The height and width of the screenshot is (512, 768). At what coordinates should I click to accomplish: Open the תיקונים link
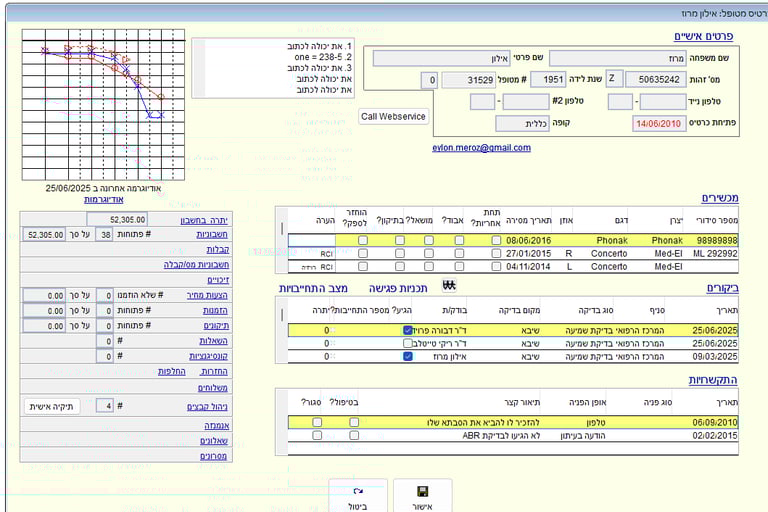[x=216, y=326]
